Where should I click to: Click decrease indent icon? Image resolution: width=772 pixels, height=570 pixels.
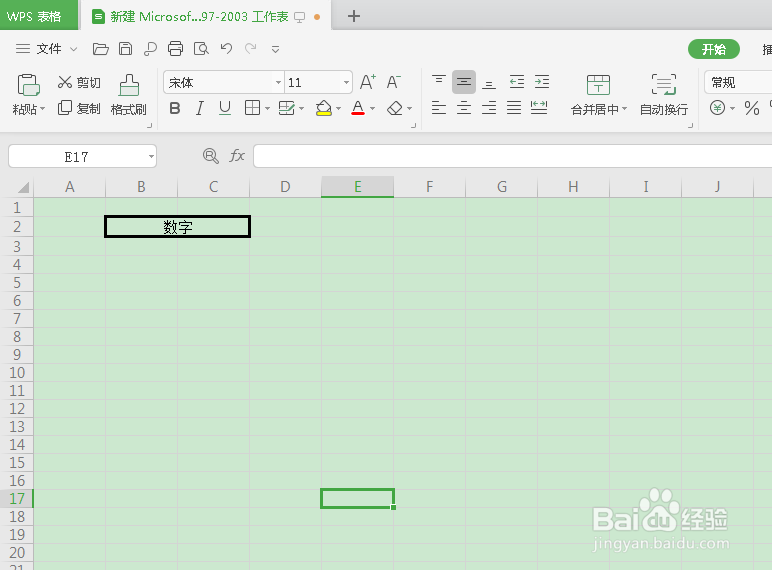516,82
